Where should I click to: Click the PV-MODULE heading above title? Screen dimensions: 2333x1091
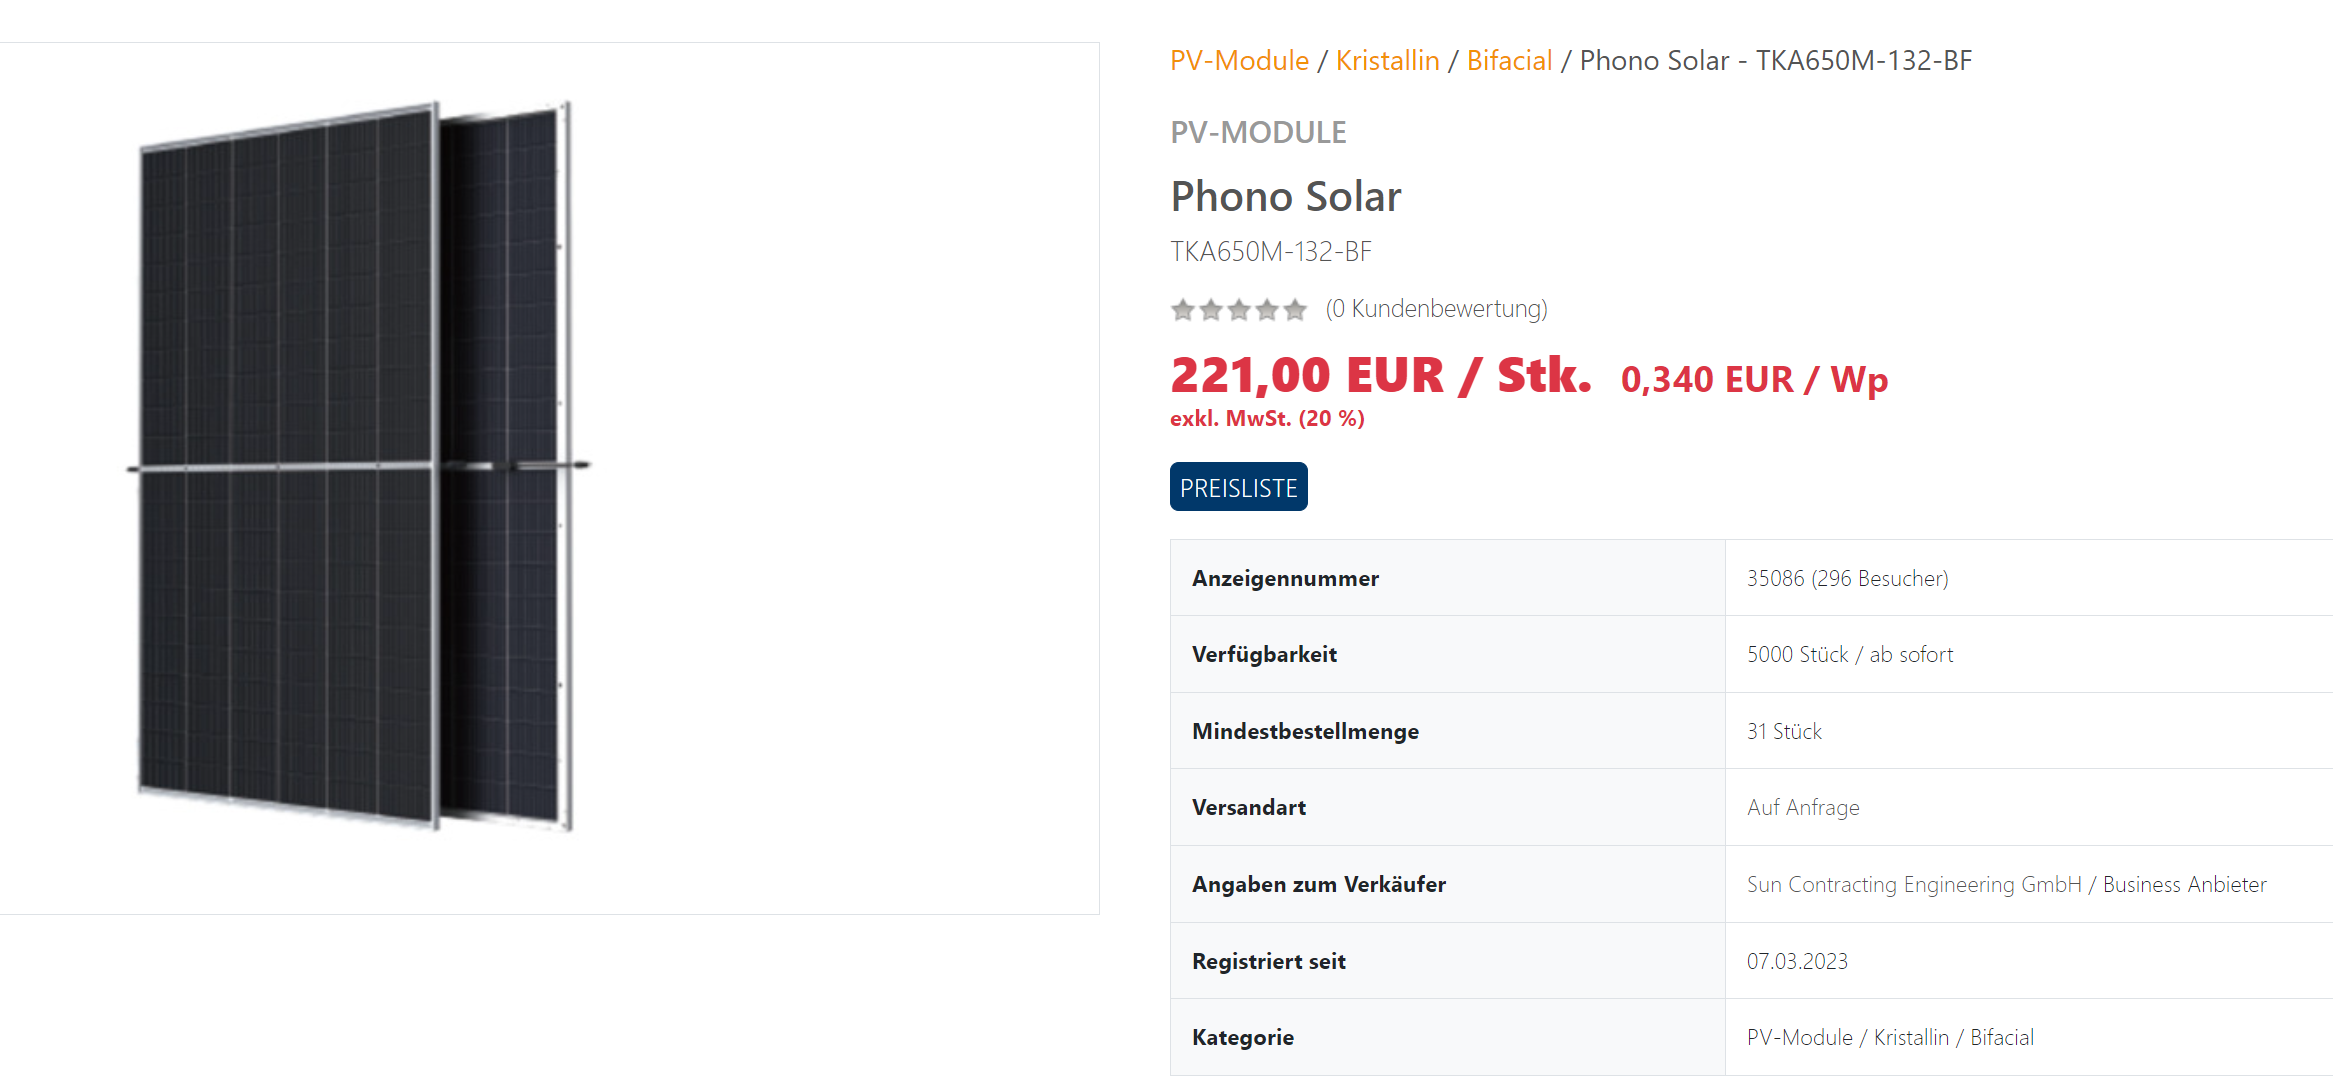click(x=1258, y=133)
